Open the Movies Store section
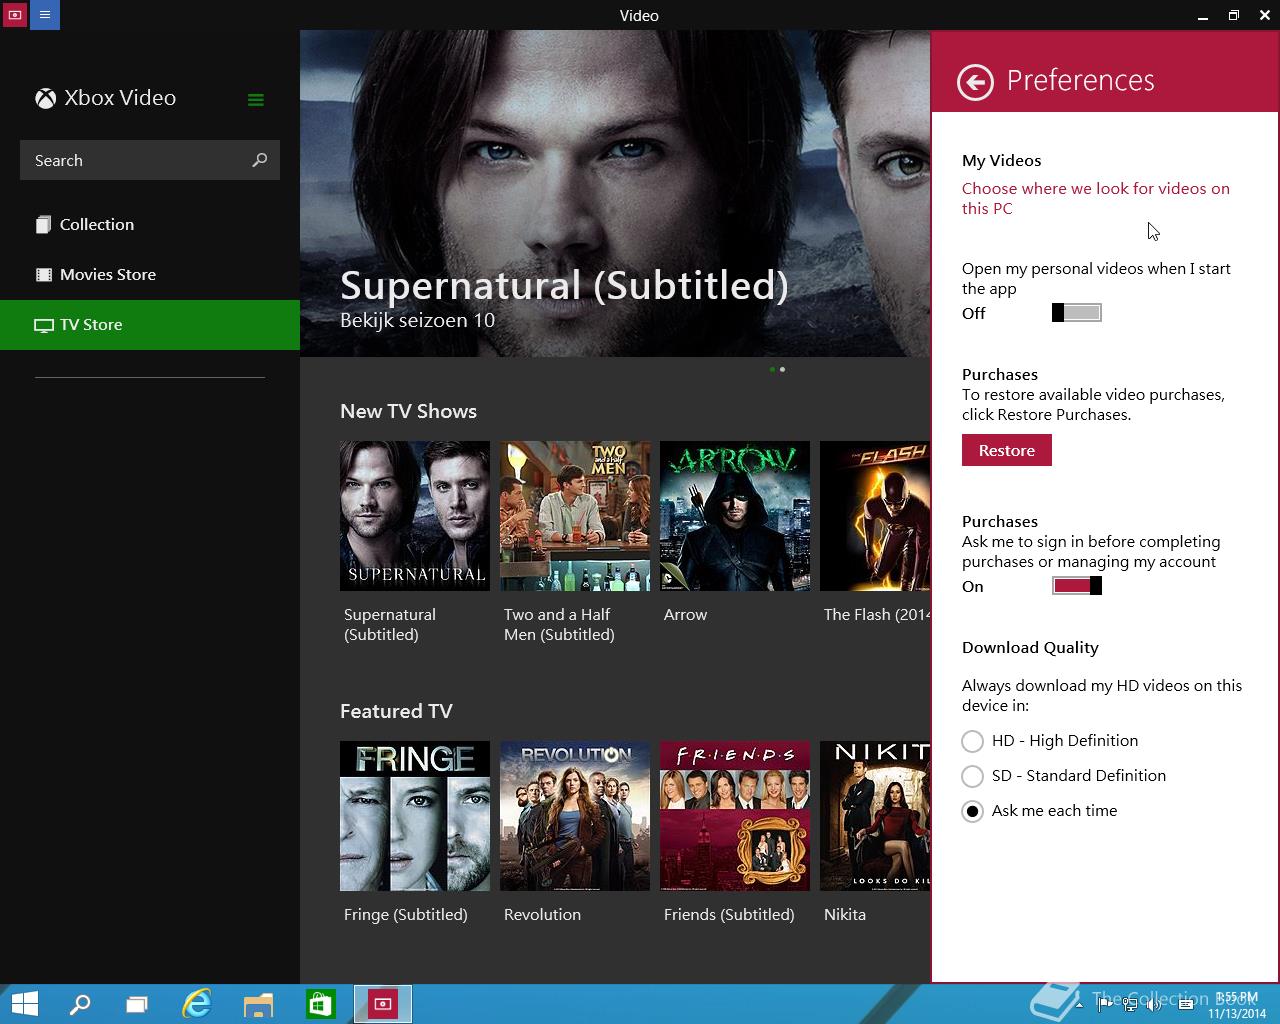 pos(150,274)
